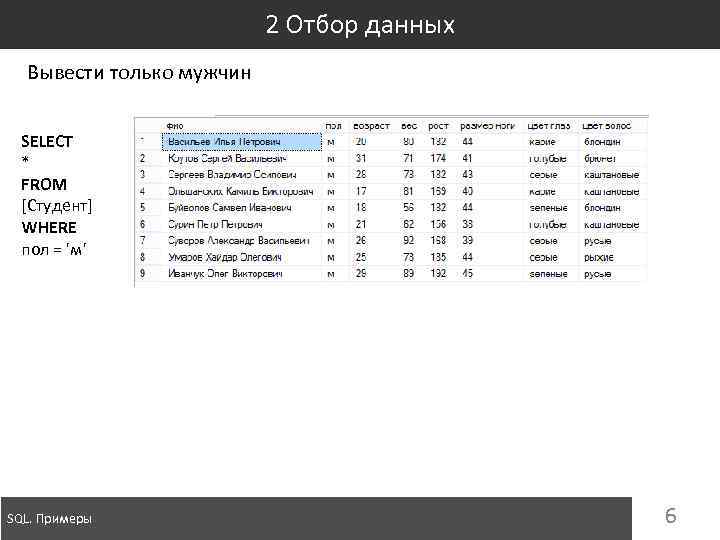
Task: Click 'зеленые' eye color in Буйволов row
Action: pos(549,208)
